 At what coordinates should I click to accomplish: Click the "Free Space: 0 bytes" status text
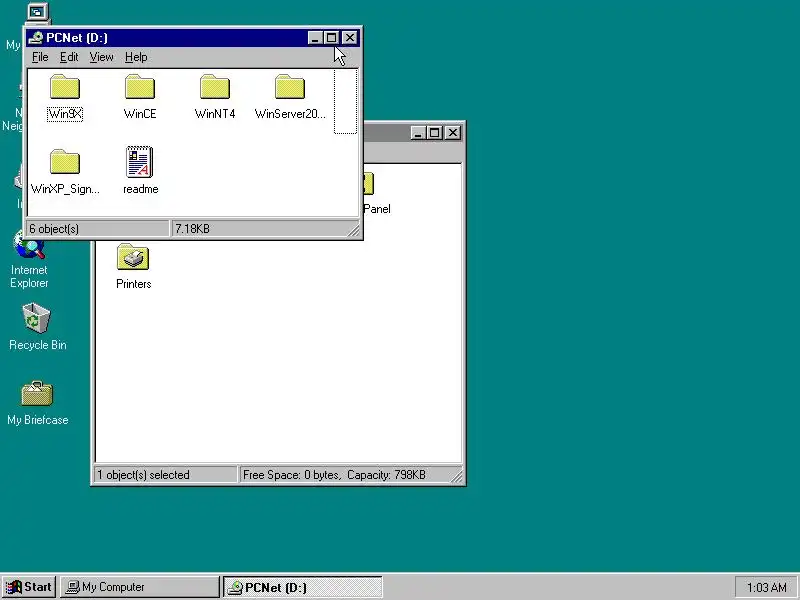pos(291,475)
